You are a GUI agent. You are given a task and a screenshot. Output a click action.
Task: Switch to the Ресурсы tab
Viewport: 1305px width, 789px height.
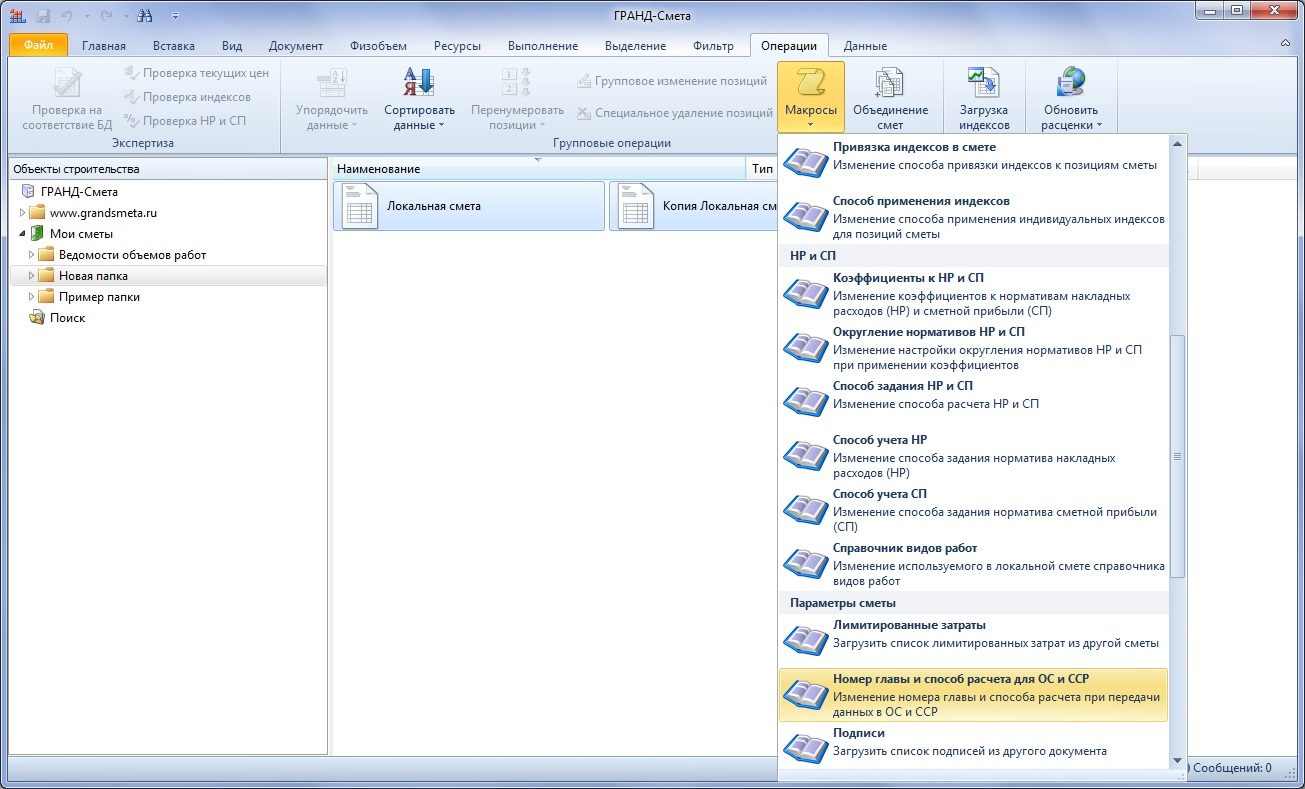[x=457, y=46]
